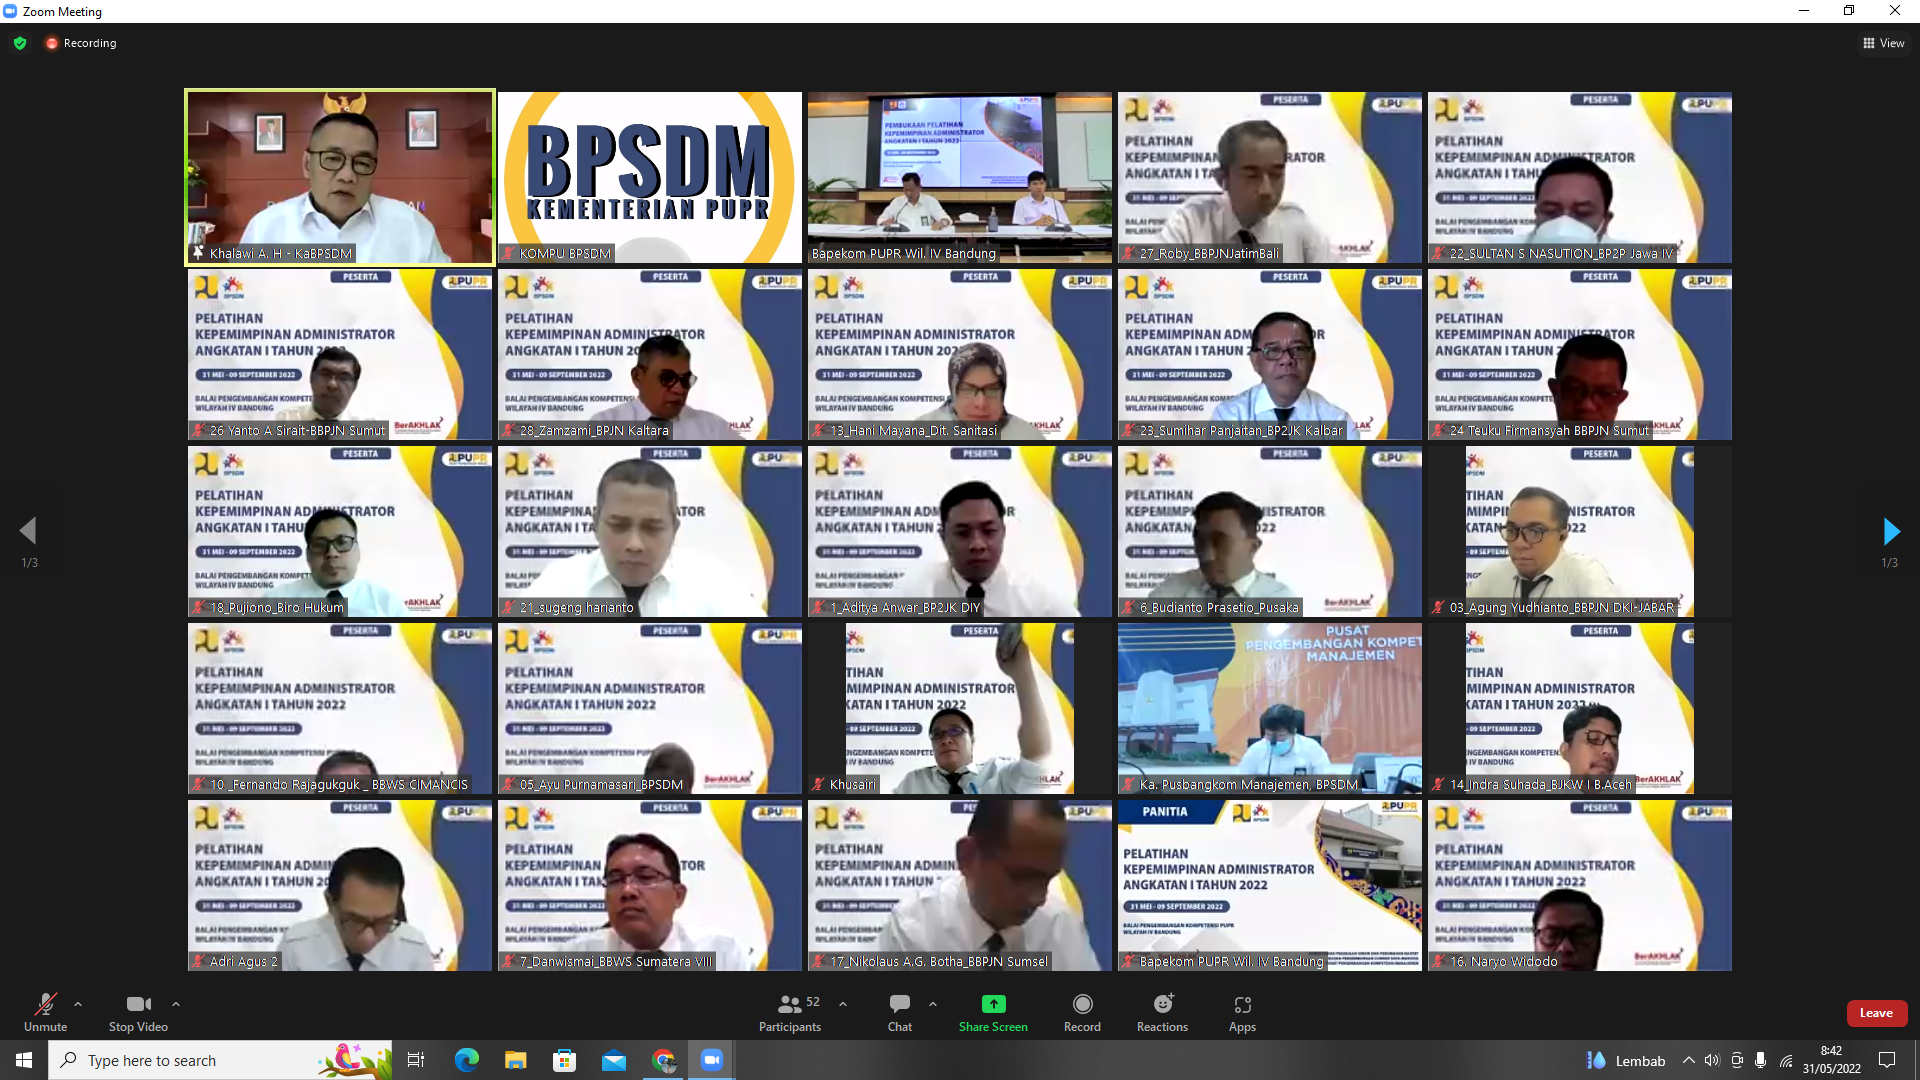This screenshot has height=1080, width=1920.
Task: Click the Record button
Action: [x=1082, y=1012]
